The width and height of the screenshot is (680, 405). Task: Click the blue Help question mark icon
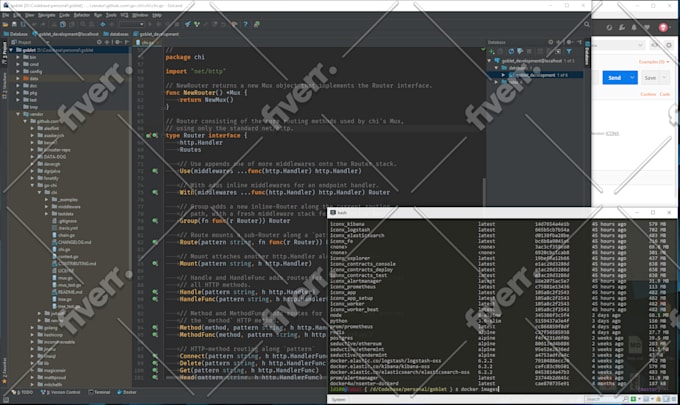click(245, 25)
